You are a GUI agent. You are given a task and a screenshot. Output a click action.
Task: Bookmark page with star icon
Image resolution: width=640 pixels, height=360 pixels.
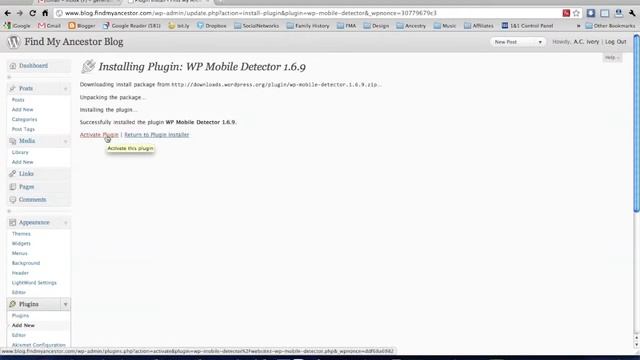point(576,13)
